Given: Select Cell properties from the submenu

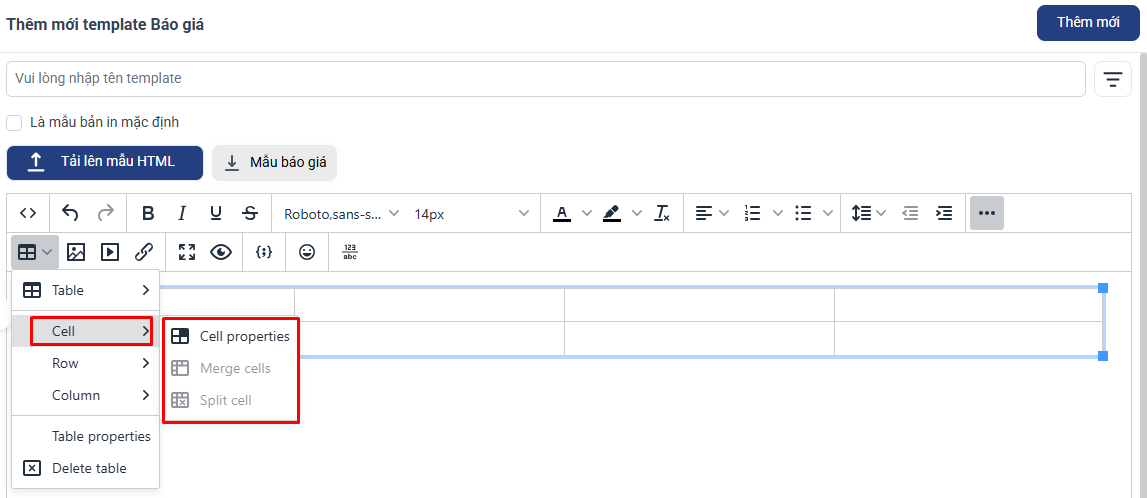Looking at the screenshot, I should click(x=244, y=336).
